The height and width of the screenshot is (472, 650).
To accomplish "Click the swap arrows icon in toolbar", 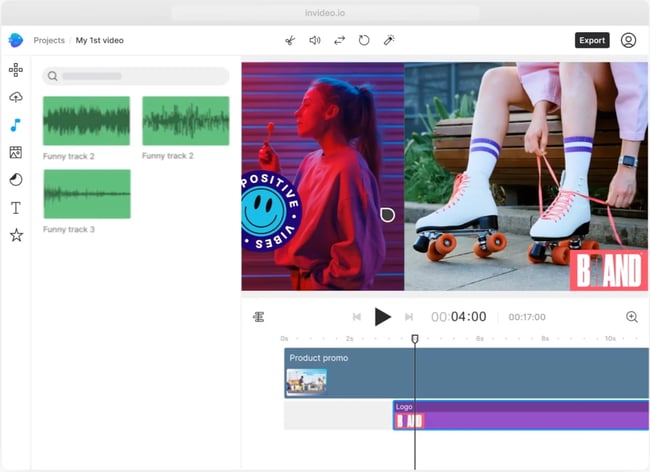I will click(340, 40).
